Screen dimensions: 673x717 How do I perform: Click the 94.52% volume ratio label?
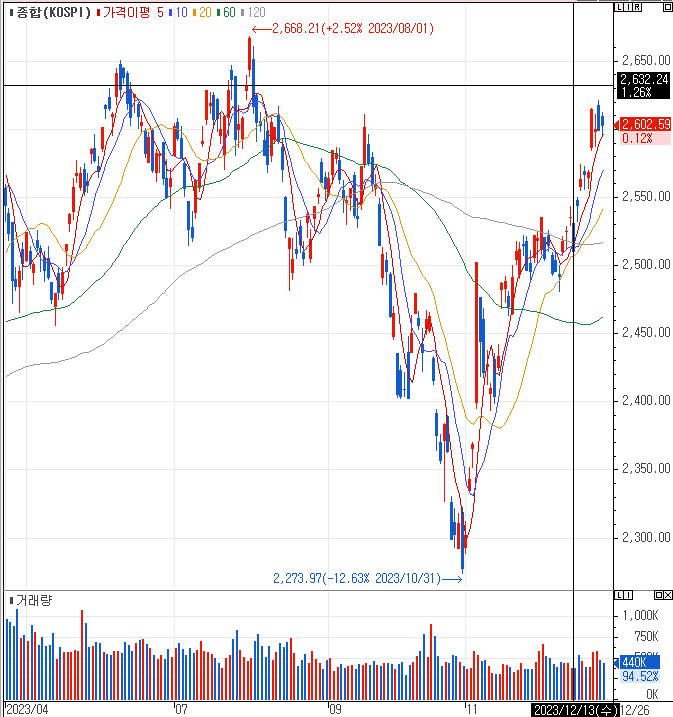pos(640,676)
